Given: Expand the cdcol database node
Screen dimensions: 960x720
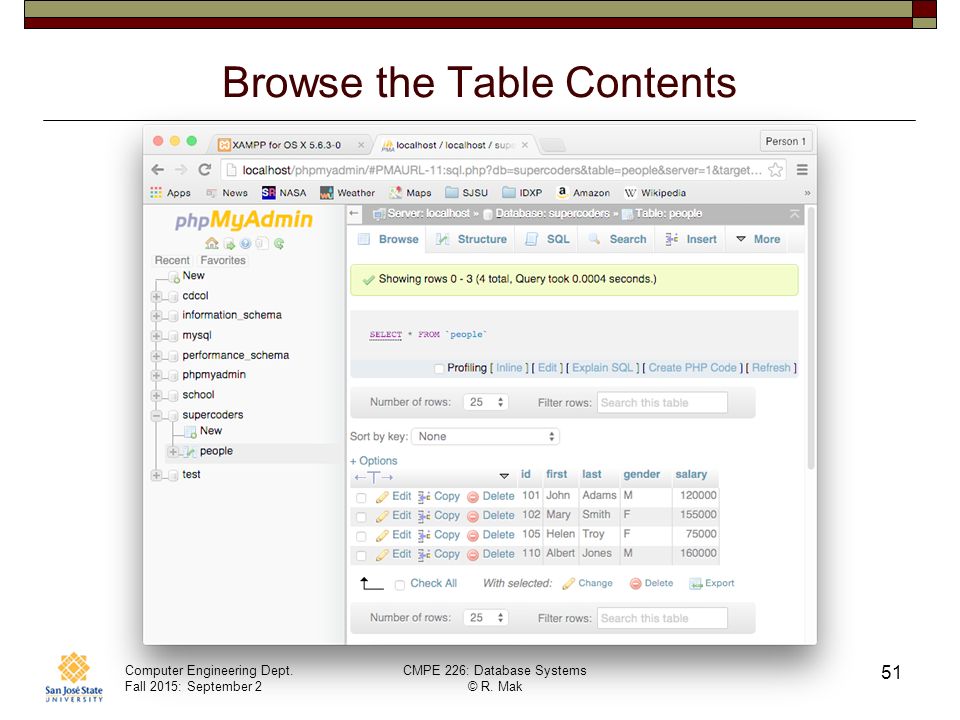Looking at the screenshot, I should [156, 296].
